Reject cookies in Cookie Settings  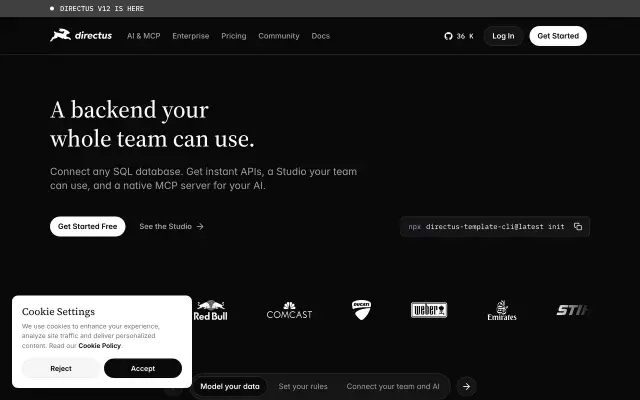coord(61,368)
